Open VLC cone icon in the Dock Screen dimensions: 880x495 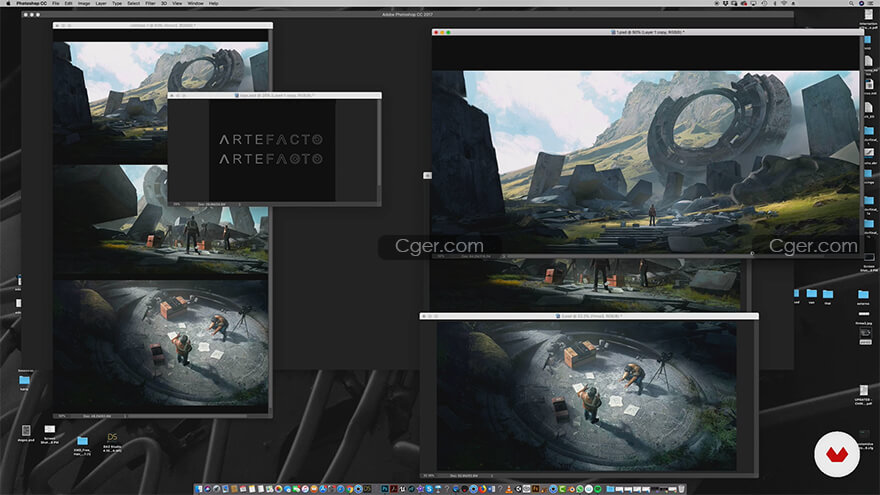pyautogui.click(x=508, y=489)
